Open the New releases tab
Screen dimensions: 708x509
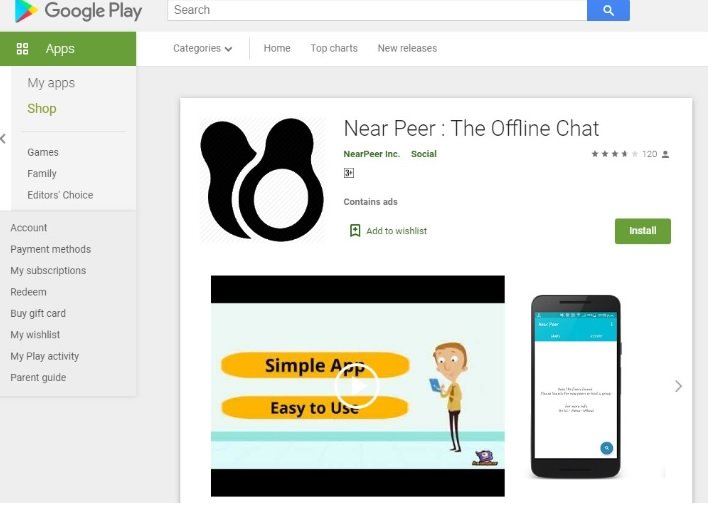[407, 48]
